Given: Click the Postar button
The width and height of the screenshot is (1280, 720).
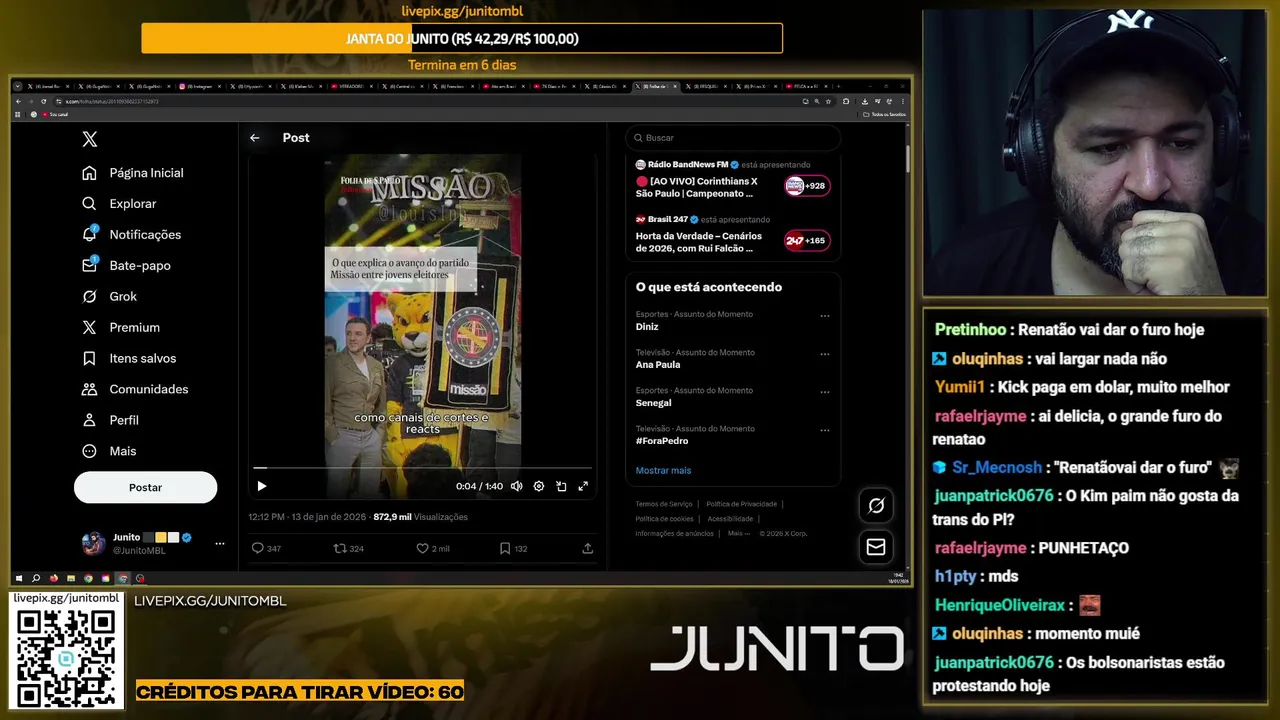Looking at the screenshot, I should click(x=145, y=488).
